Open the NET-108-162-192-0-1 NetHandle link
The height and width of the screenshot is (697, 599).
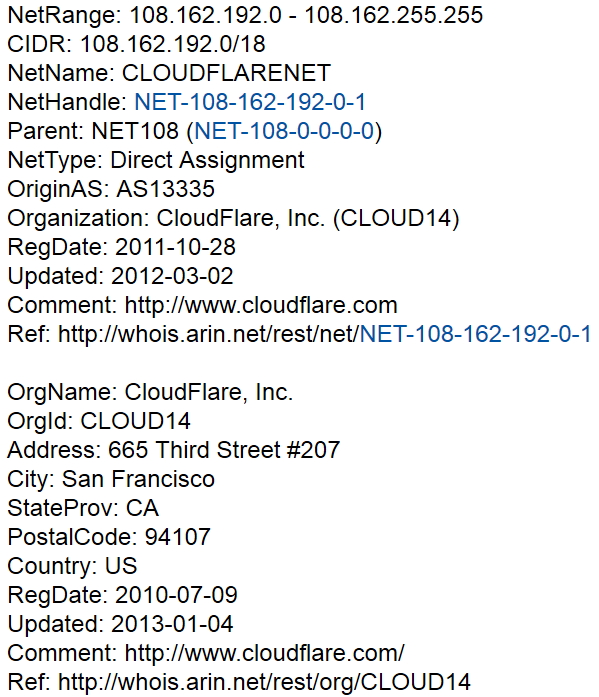[x=250, y=102]
